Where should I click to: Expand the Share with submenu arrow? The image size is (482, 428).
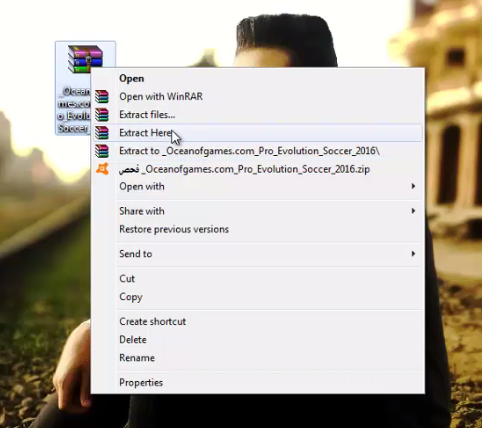pyautogui.click(x=413, y=211)
